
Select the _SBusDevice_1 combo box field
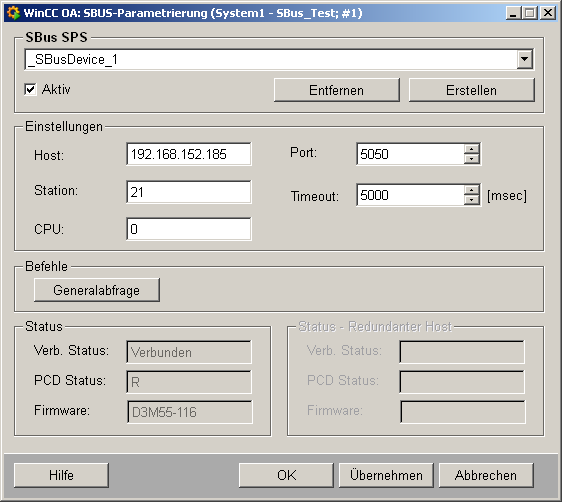pos(279,59)
